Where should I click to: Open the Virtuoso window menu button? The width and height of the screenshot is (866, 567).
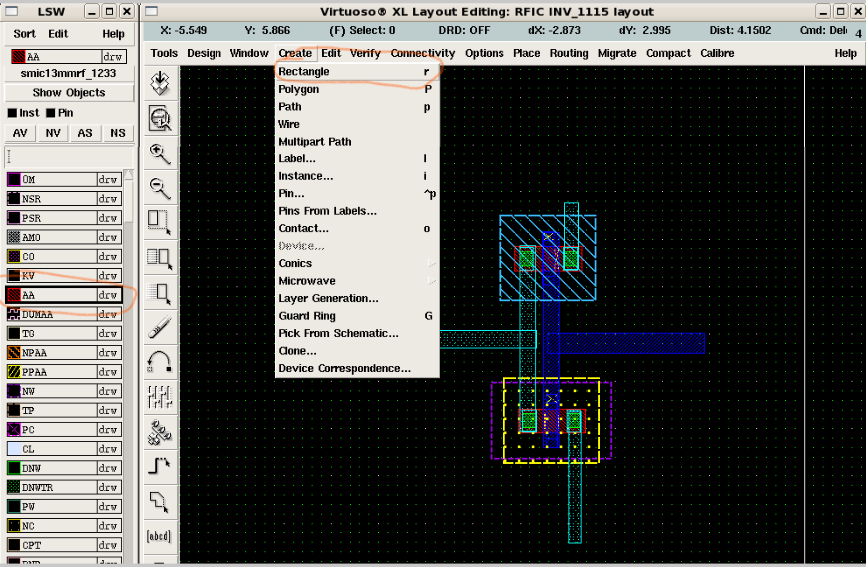pos(151,11)
